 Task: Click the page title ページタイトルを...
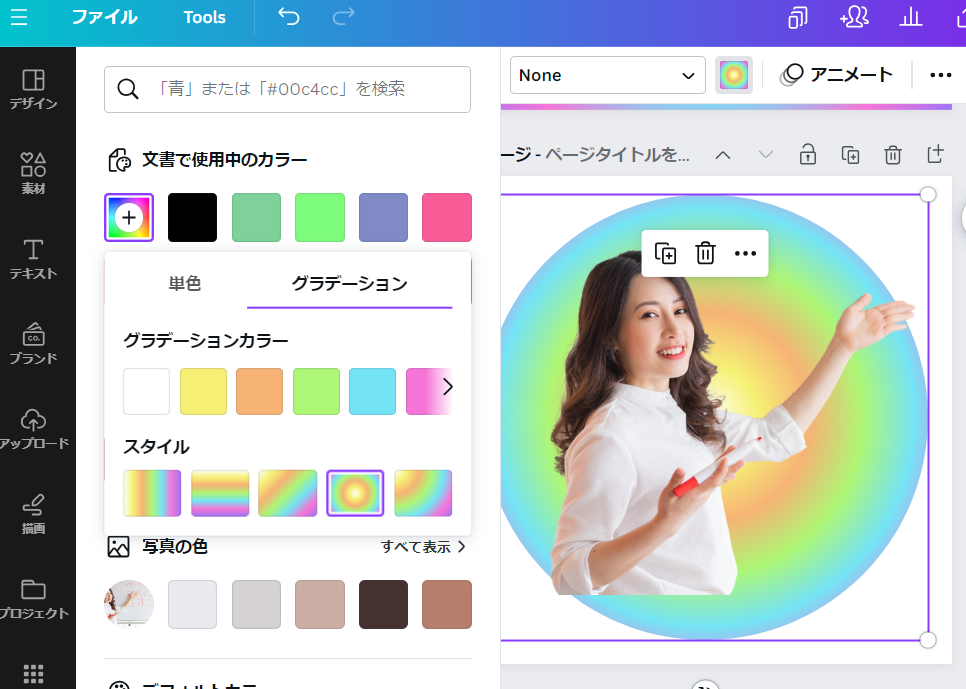click(617, 155)
